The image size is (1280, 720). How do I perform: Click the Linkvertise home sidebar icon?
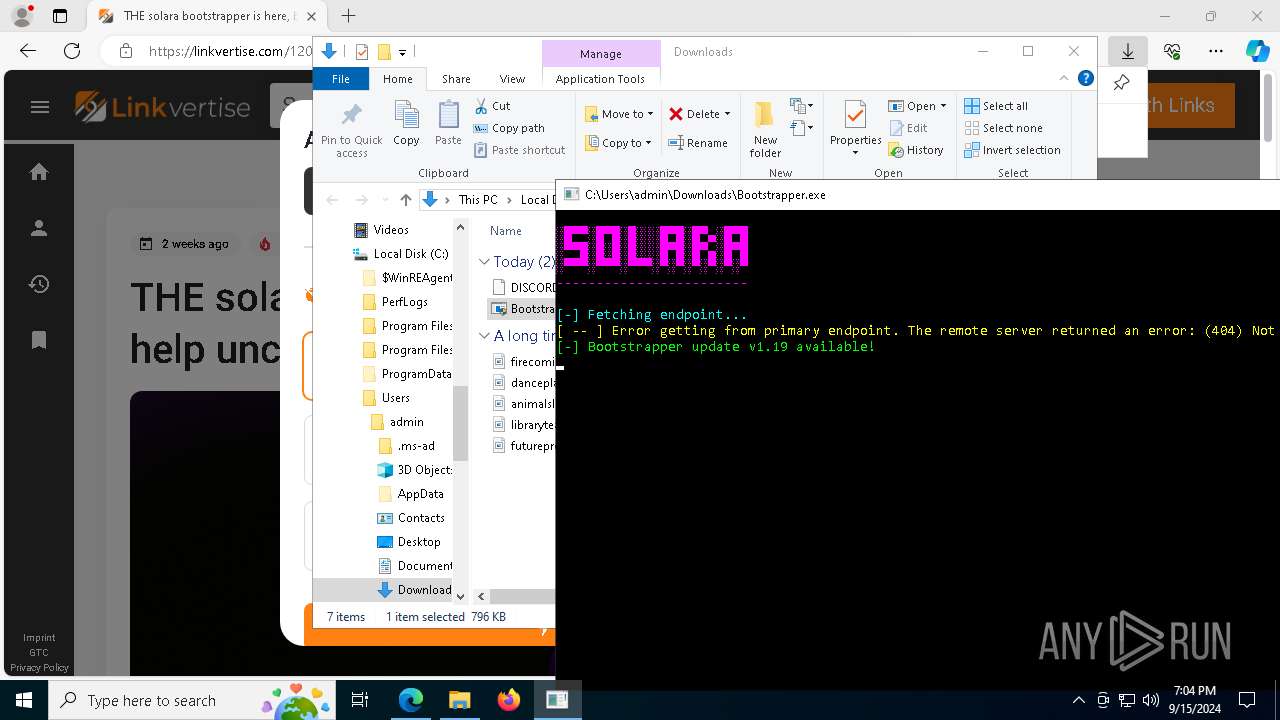click(39, 172)
